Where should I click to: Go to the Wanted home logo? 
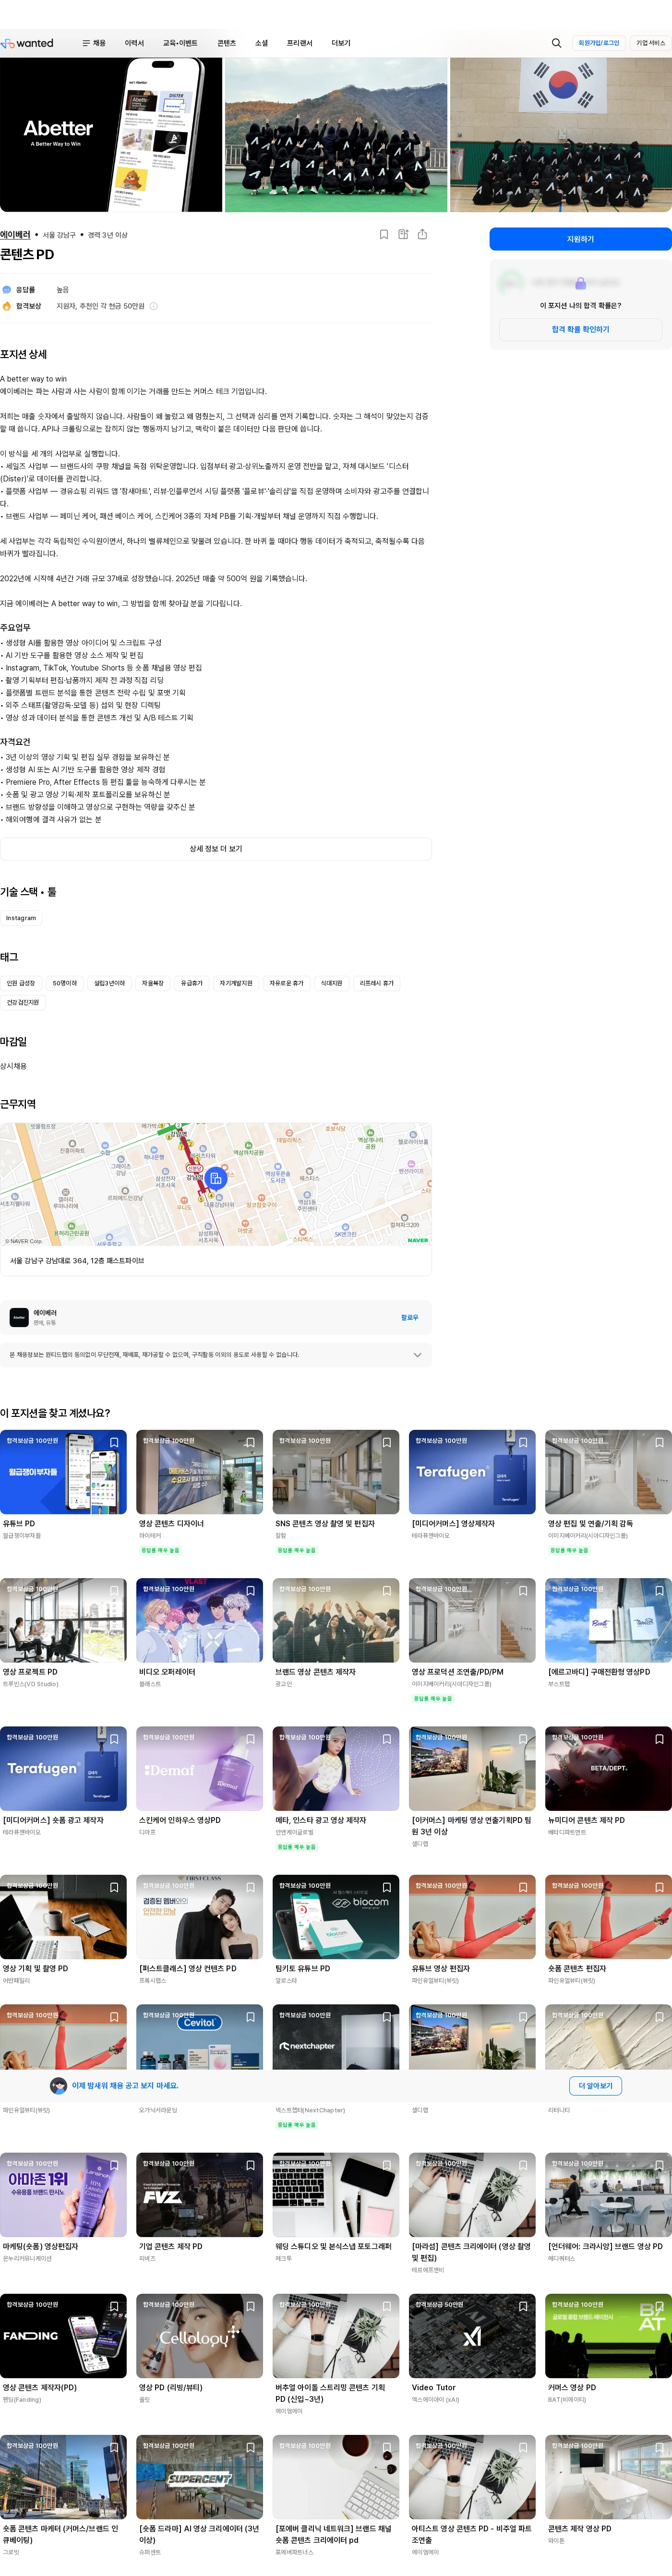tap(27, 43)
